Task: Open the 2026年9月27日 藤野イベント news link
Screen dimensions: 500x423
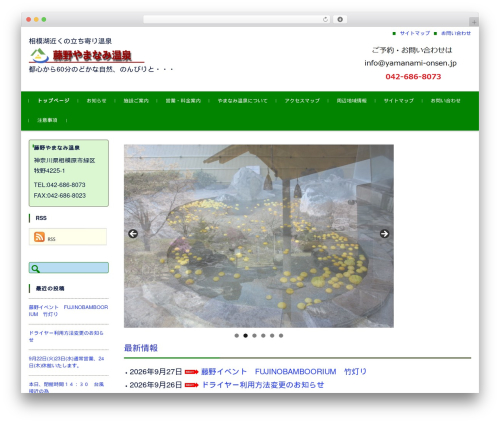Action: [x=284, y=372]
